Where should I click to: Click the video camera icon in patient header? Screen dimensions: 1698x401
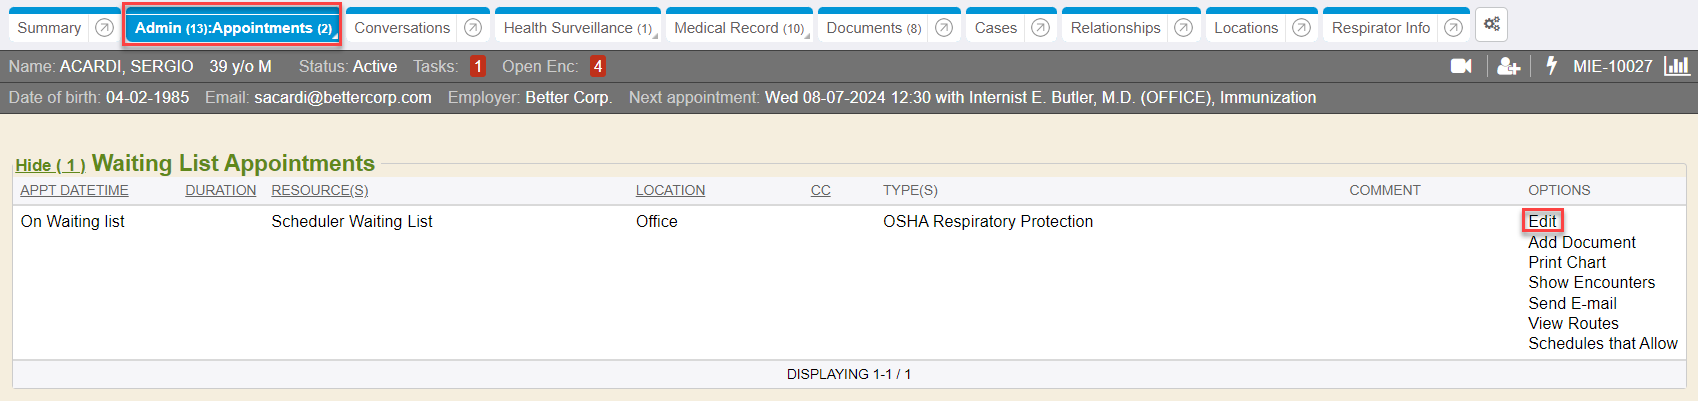coord(1461,66)
